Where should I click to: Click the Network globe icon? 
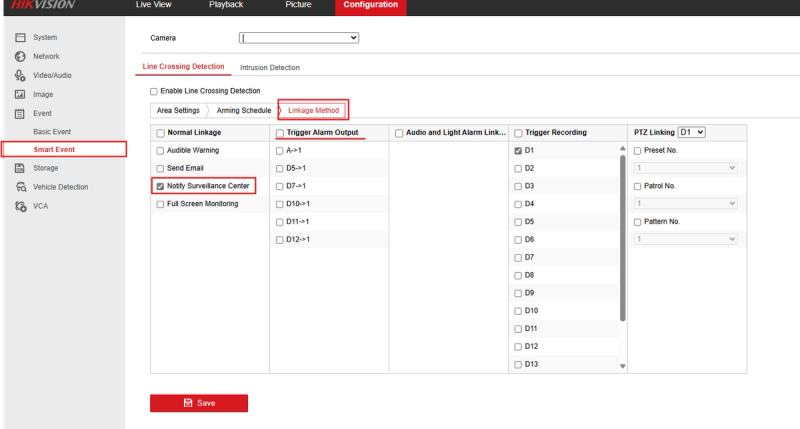click(20, 56)
